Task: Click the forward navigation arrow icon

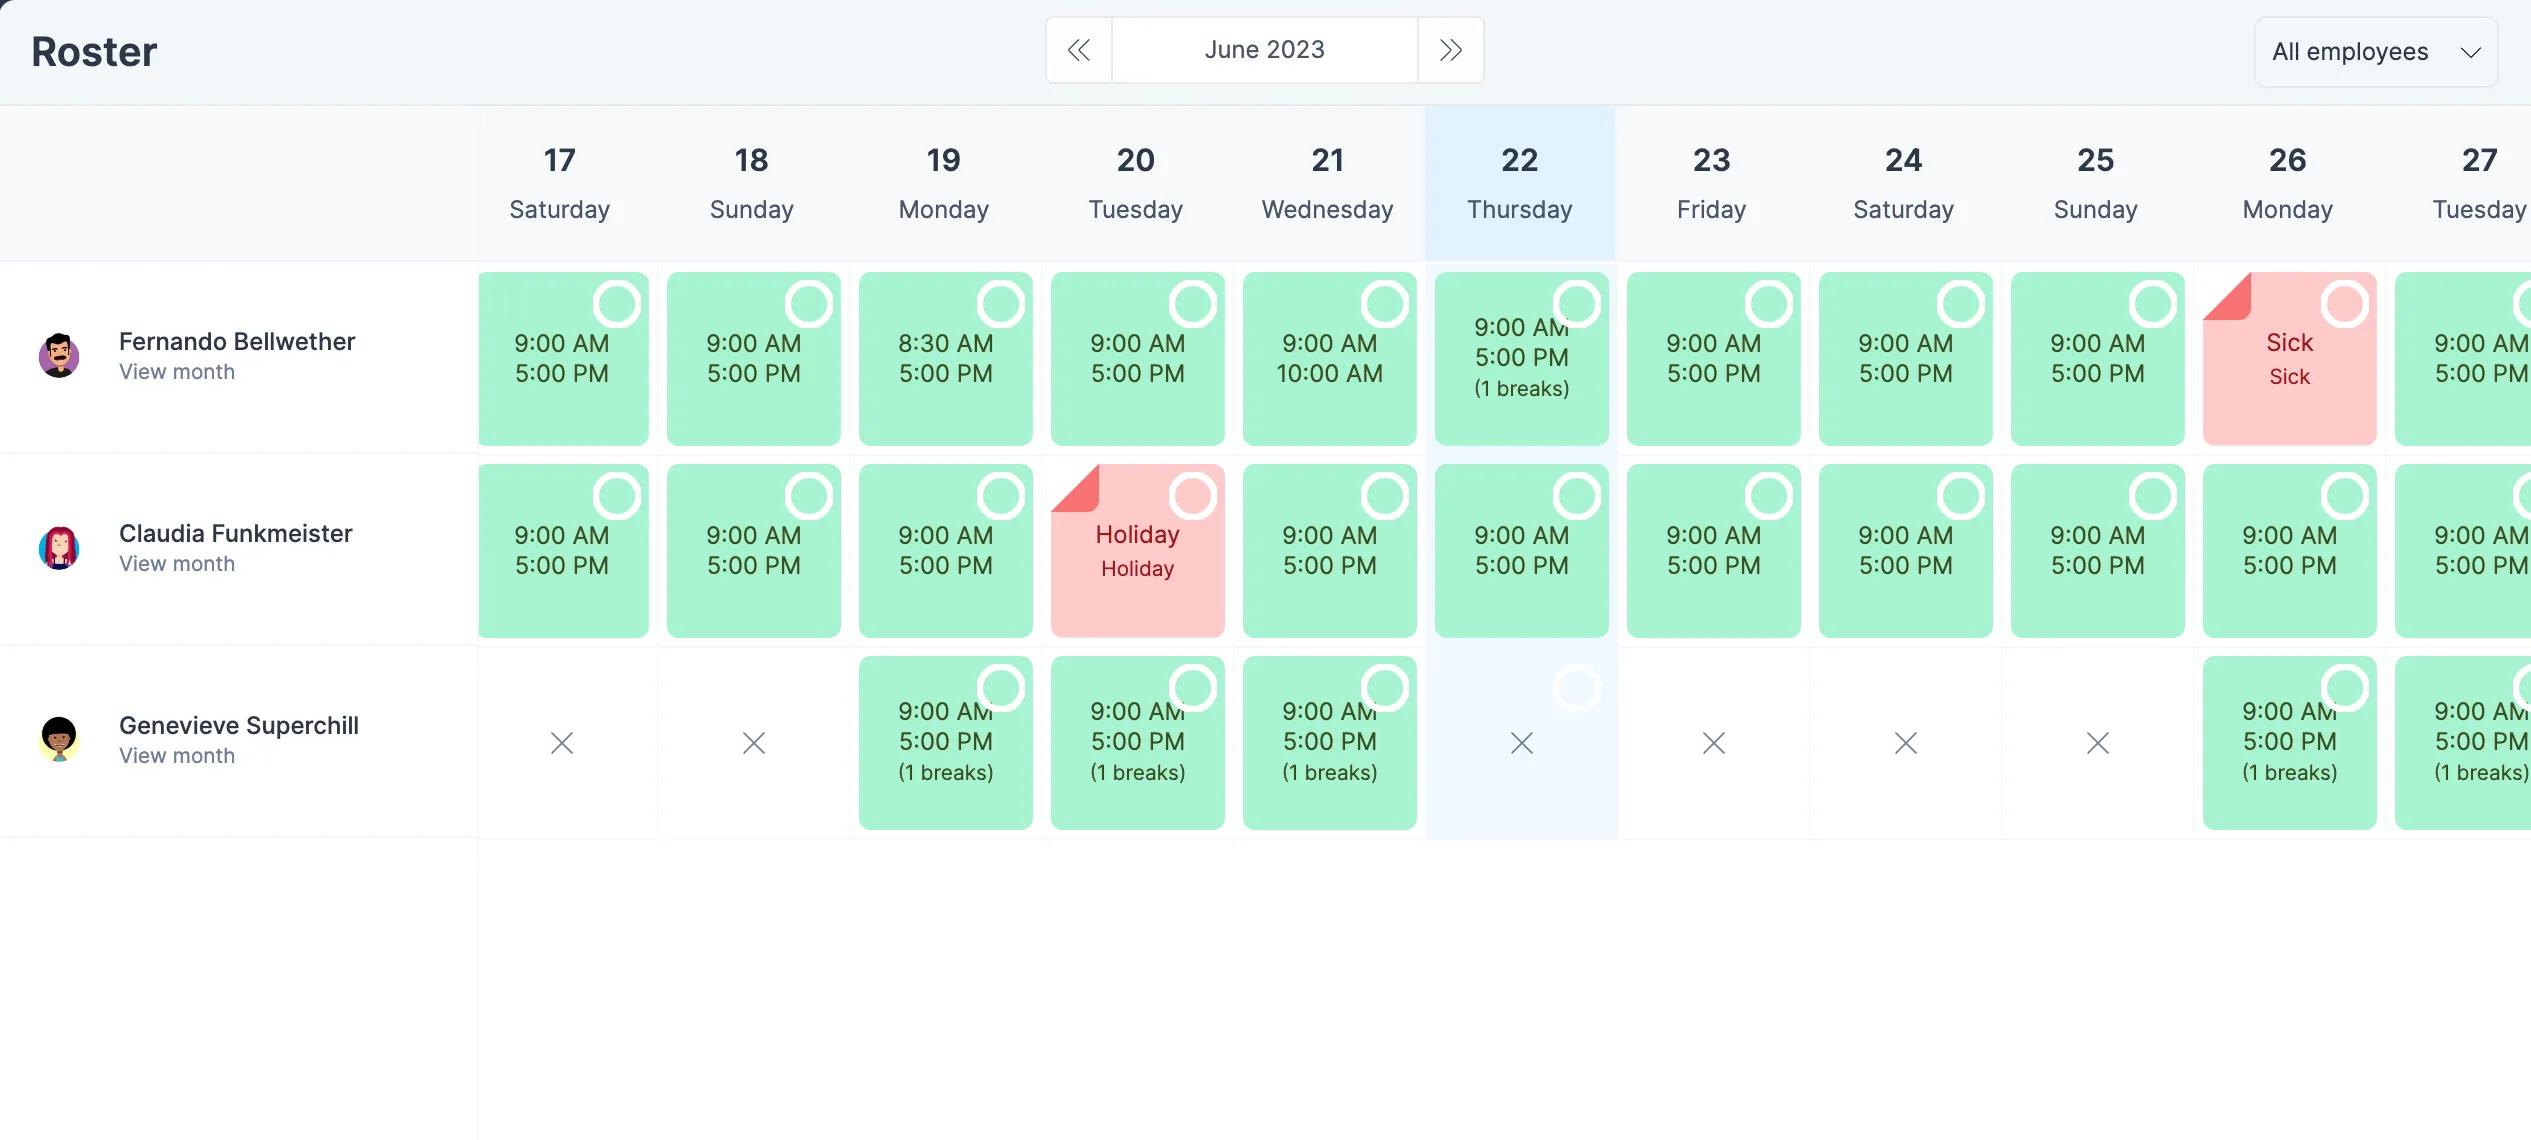Action: pos(1450,48)
